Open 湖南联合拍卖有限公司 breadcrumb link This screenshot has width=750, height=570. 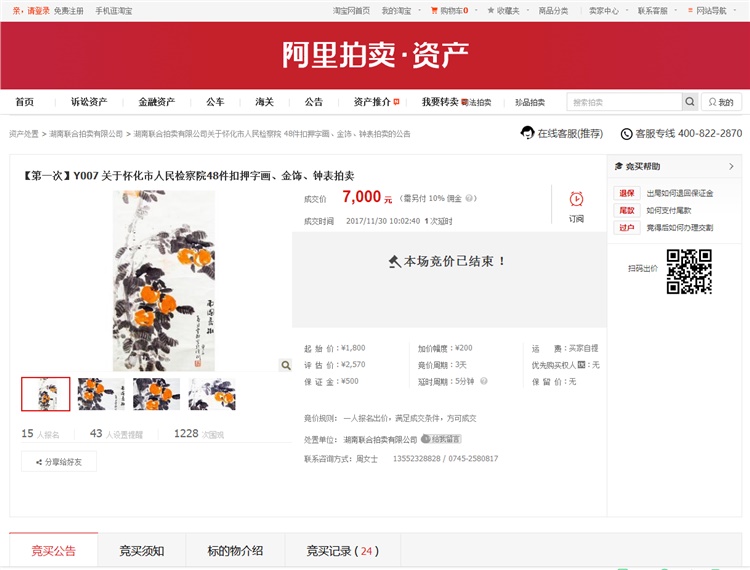click(x=86, y=133)
